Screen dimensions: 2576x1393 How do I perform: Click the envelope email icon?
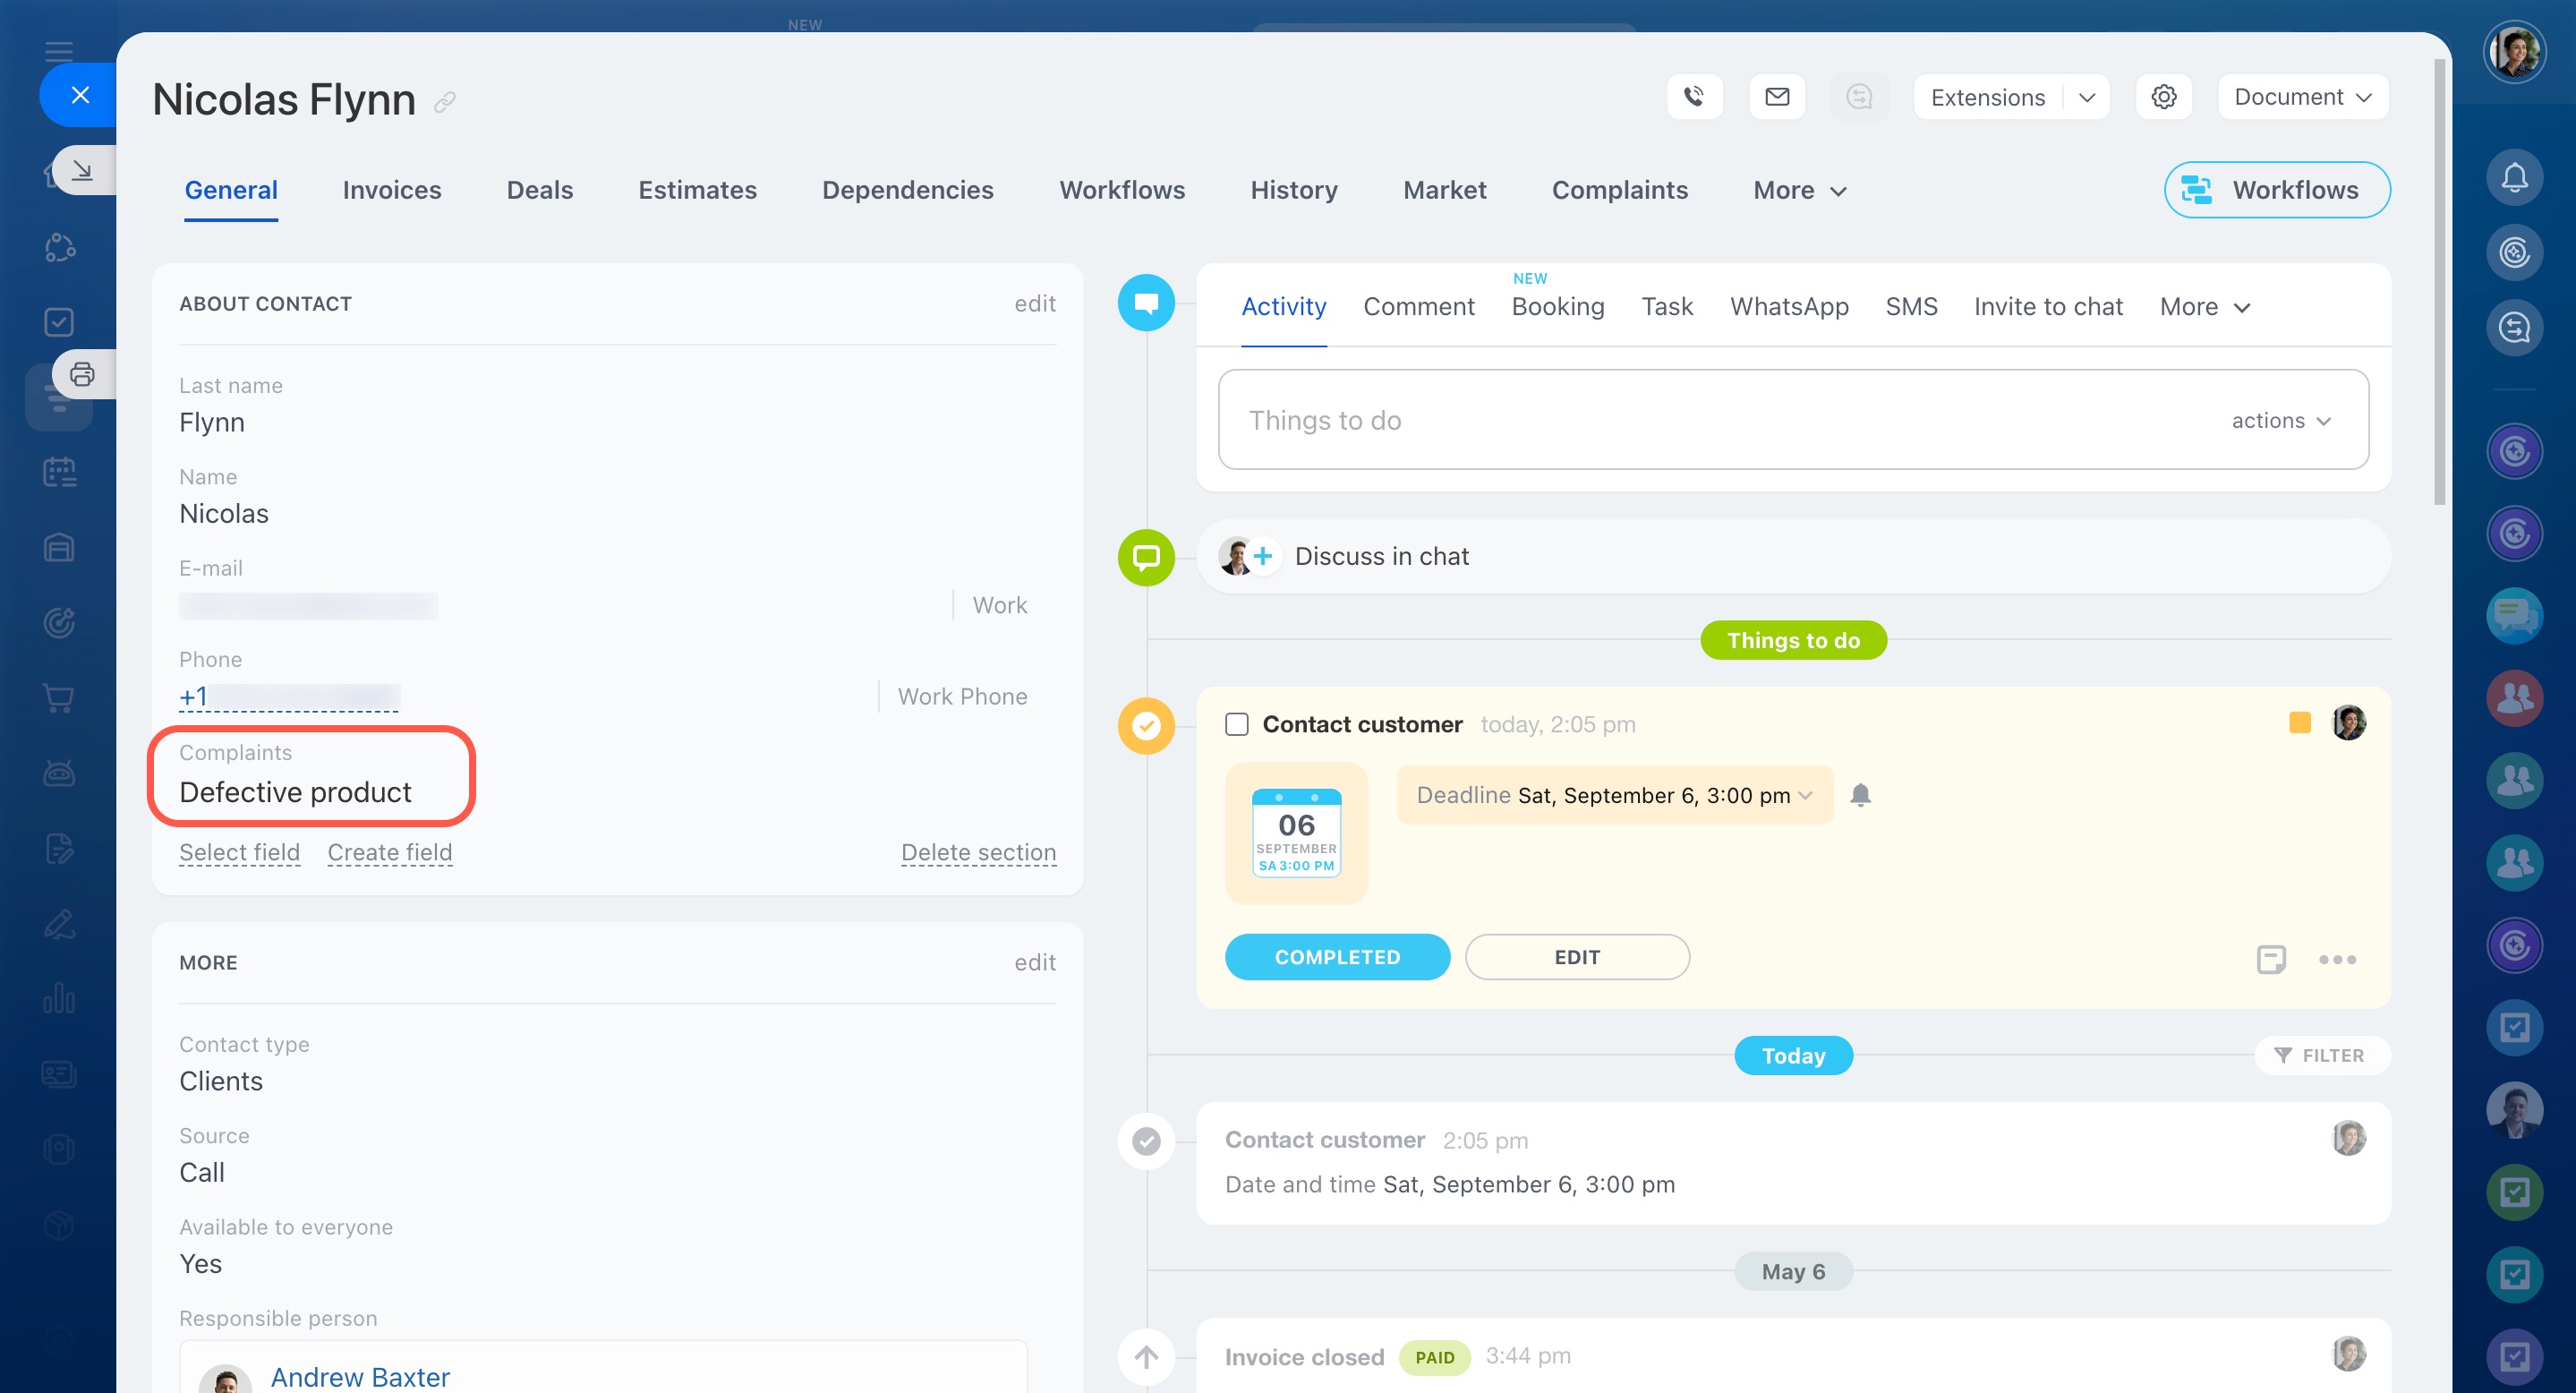pyautogui.click(x=1777, y=97)
